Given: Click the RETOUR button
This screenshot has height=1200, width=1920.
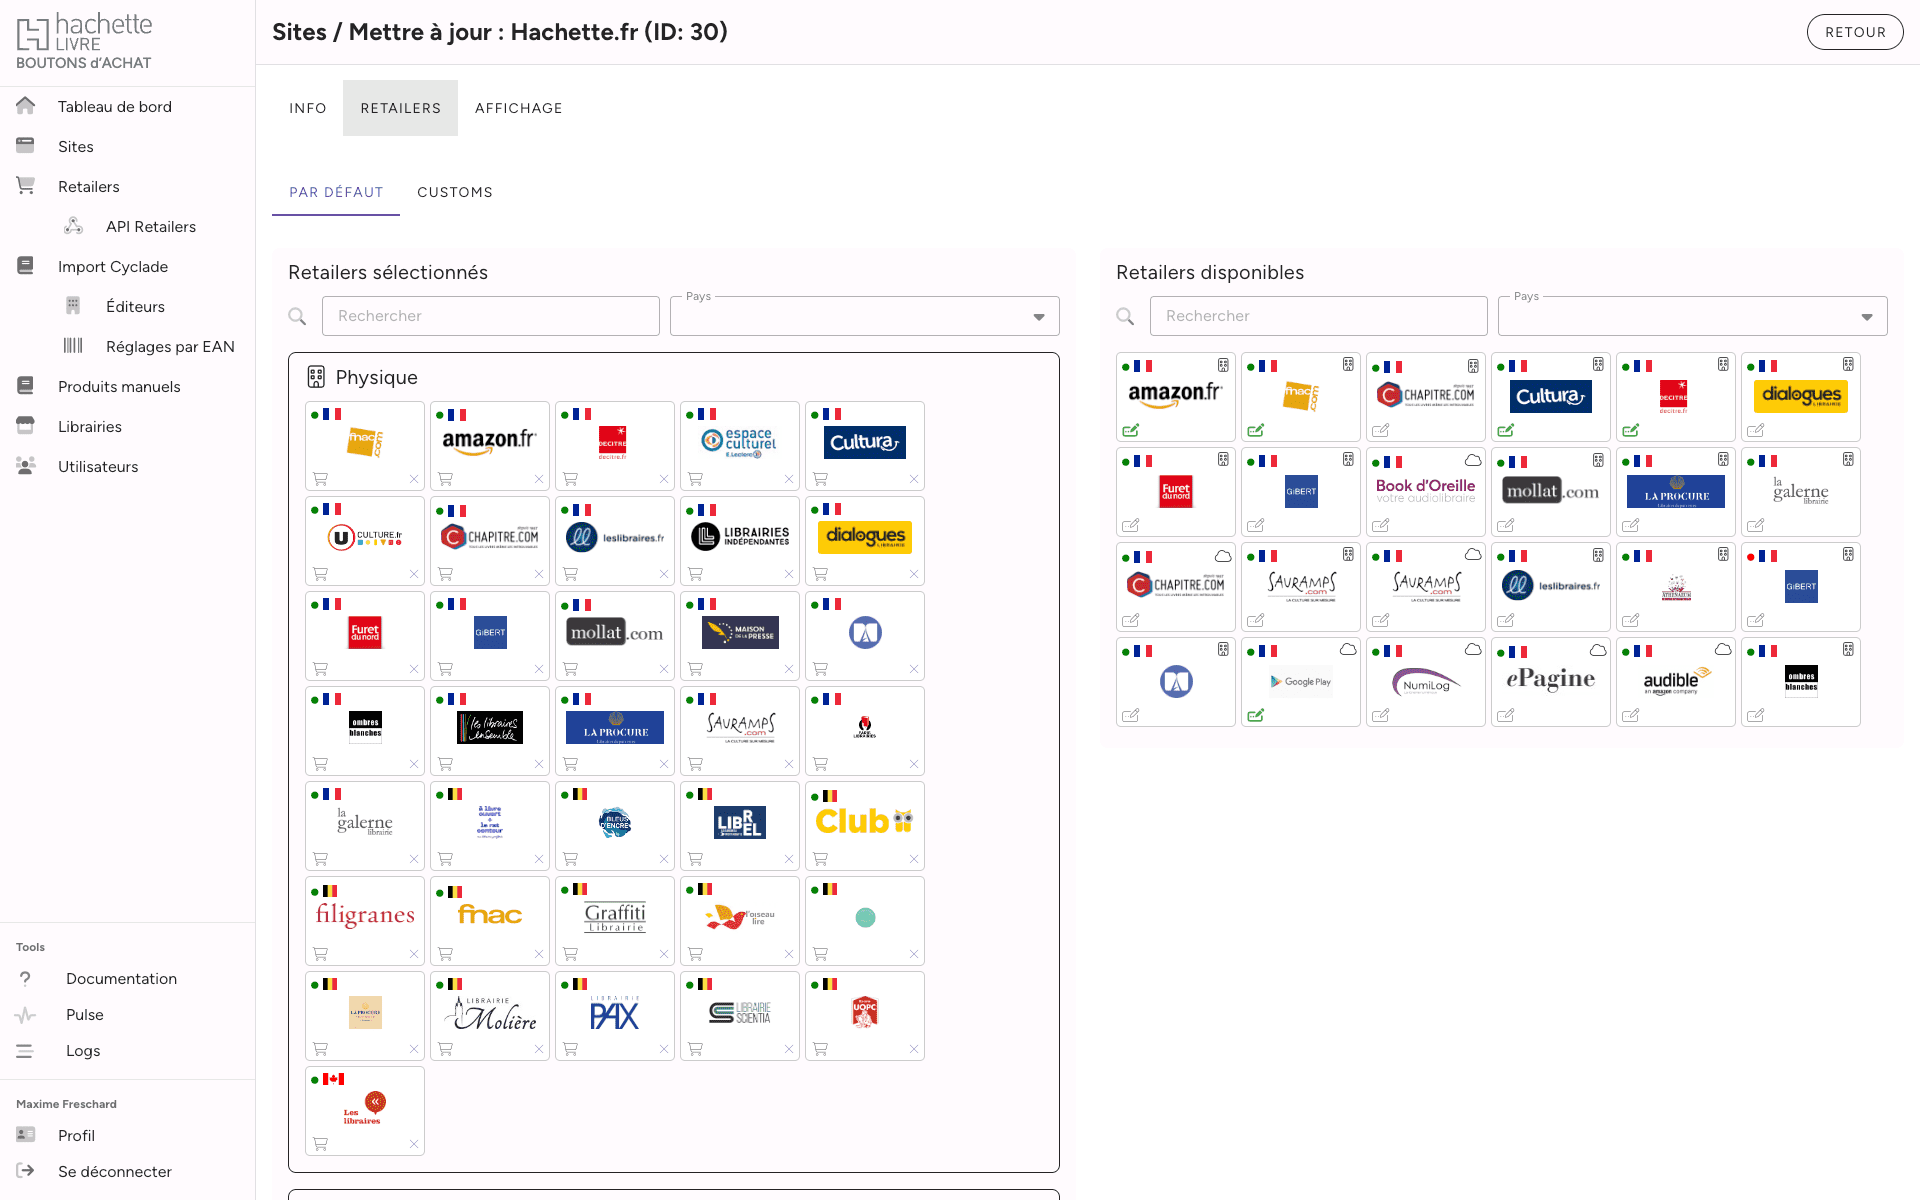Looking at the screenshot, I should click(1855, 32).
